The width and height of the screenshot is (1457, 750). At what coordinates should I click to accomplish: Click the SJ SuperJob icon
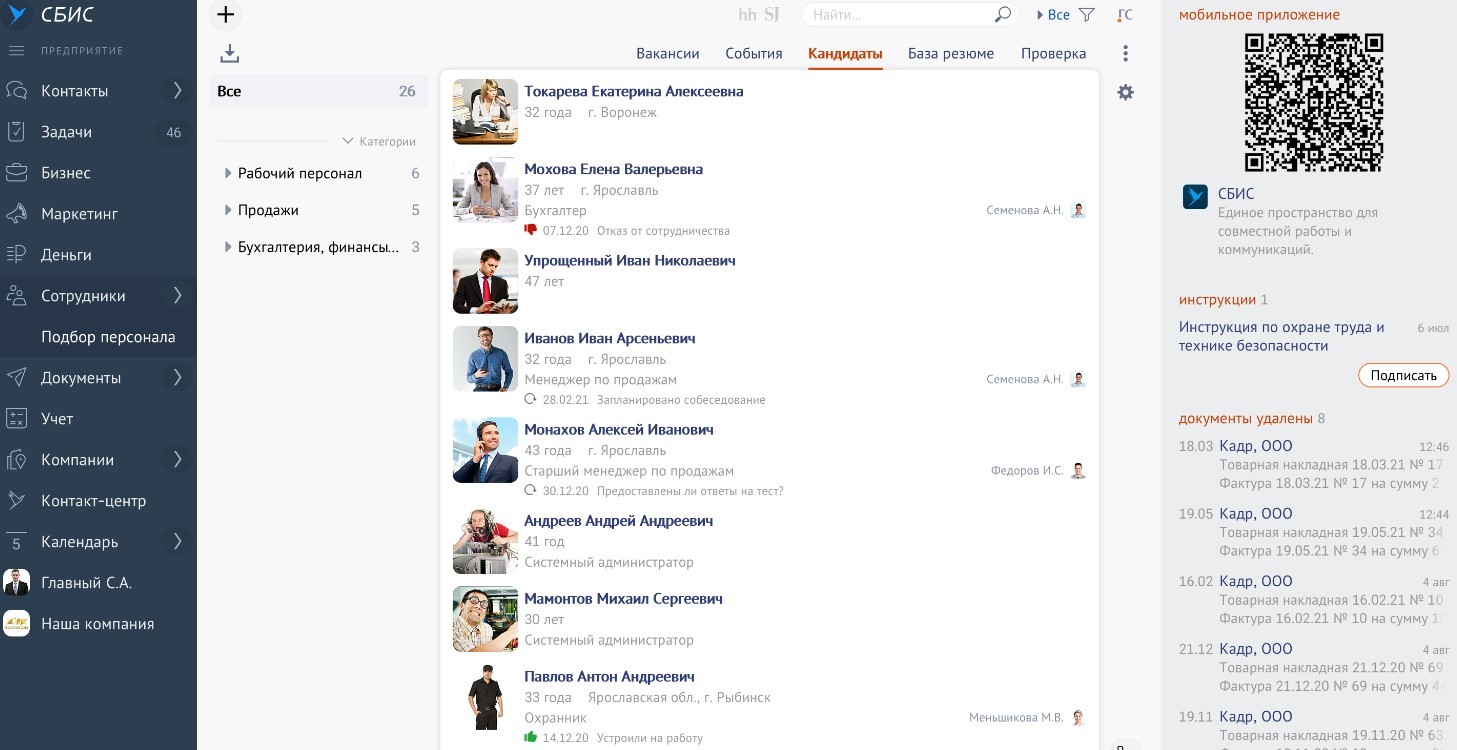tap(772, 15)
